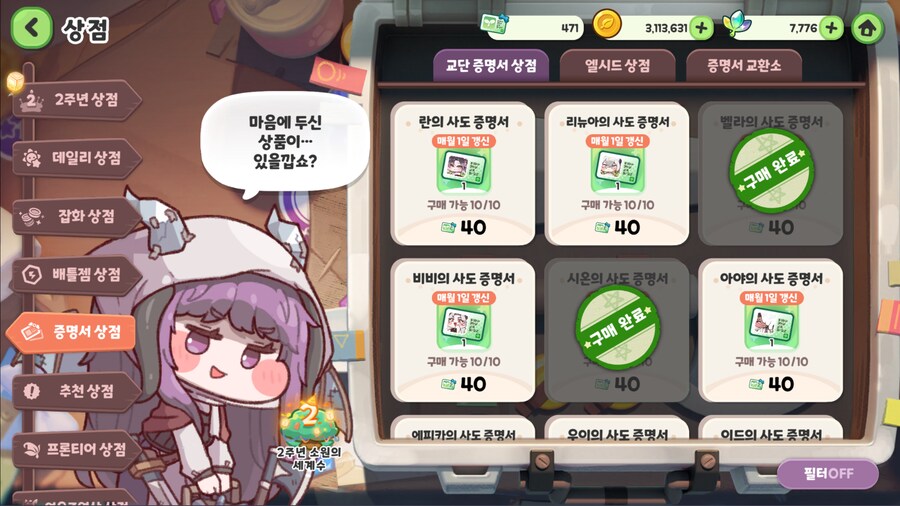Switch to the 엘시드 상점 tab
The height and width of the screenshot is (506, 900).
click(617, 65)
